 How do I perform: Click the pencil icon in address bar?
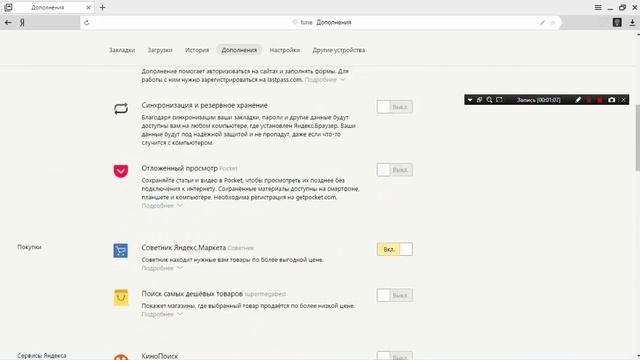[542, 23]
